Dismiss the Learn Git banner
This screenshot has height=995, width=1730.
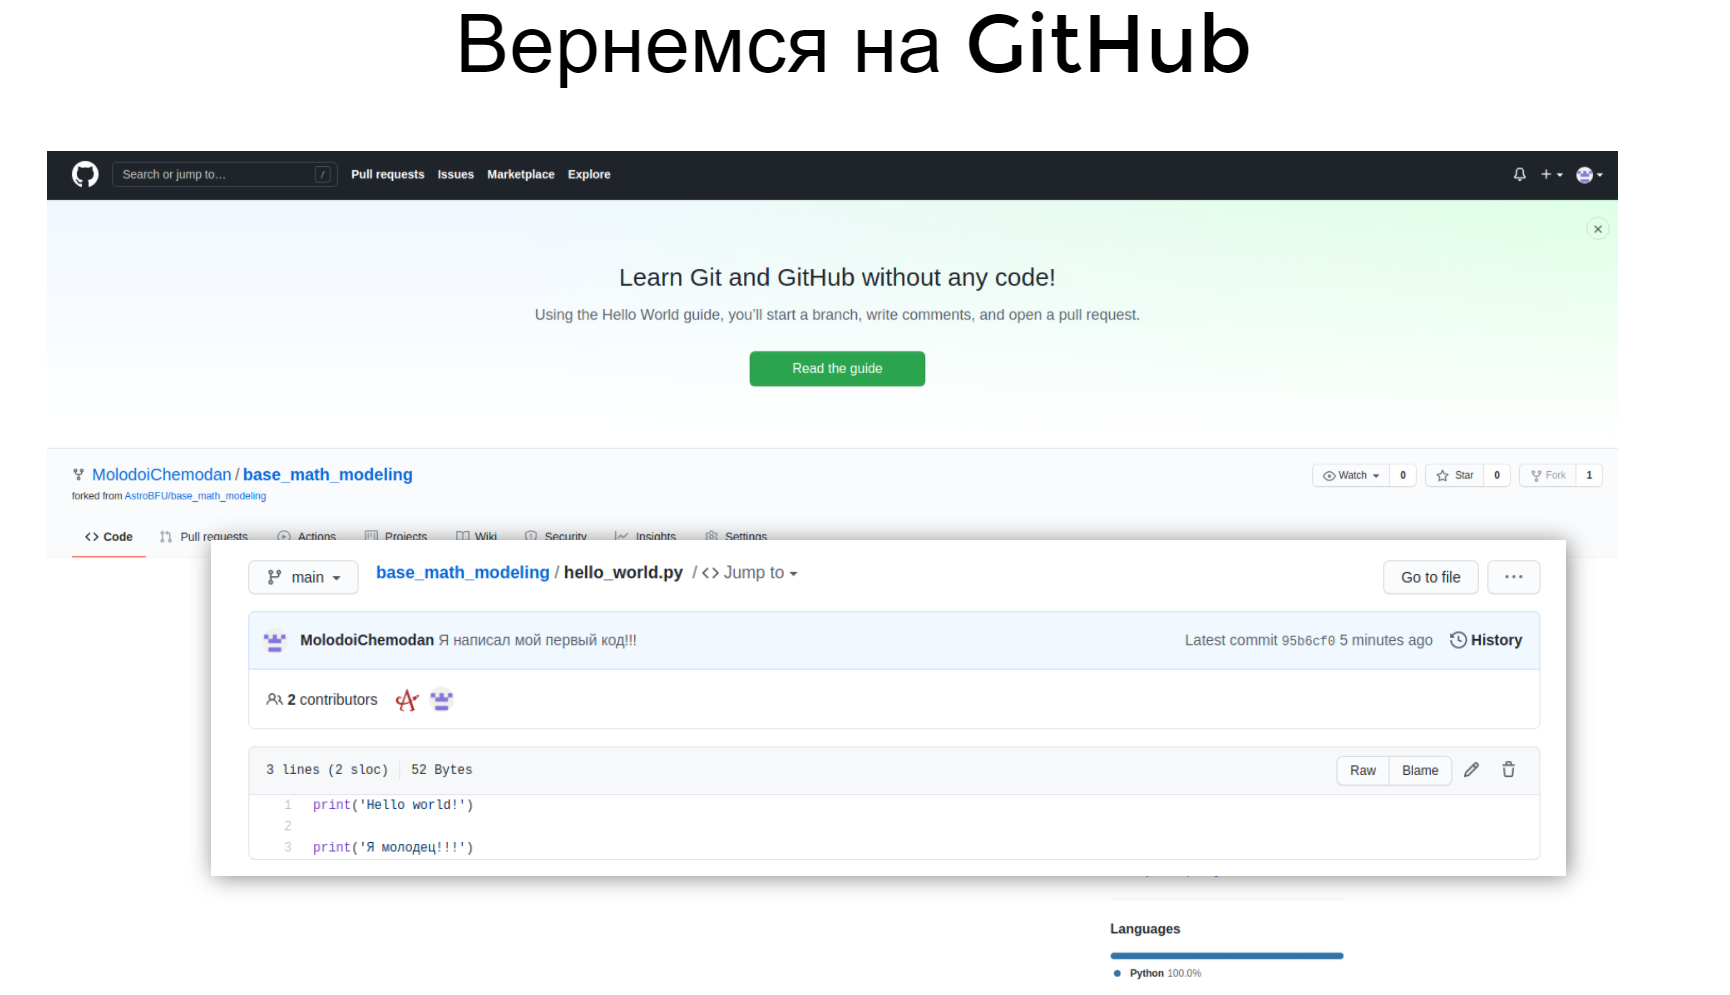point(1597,229)
